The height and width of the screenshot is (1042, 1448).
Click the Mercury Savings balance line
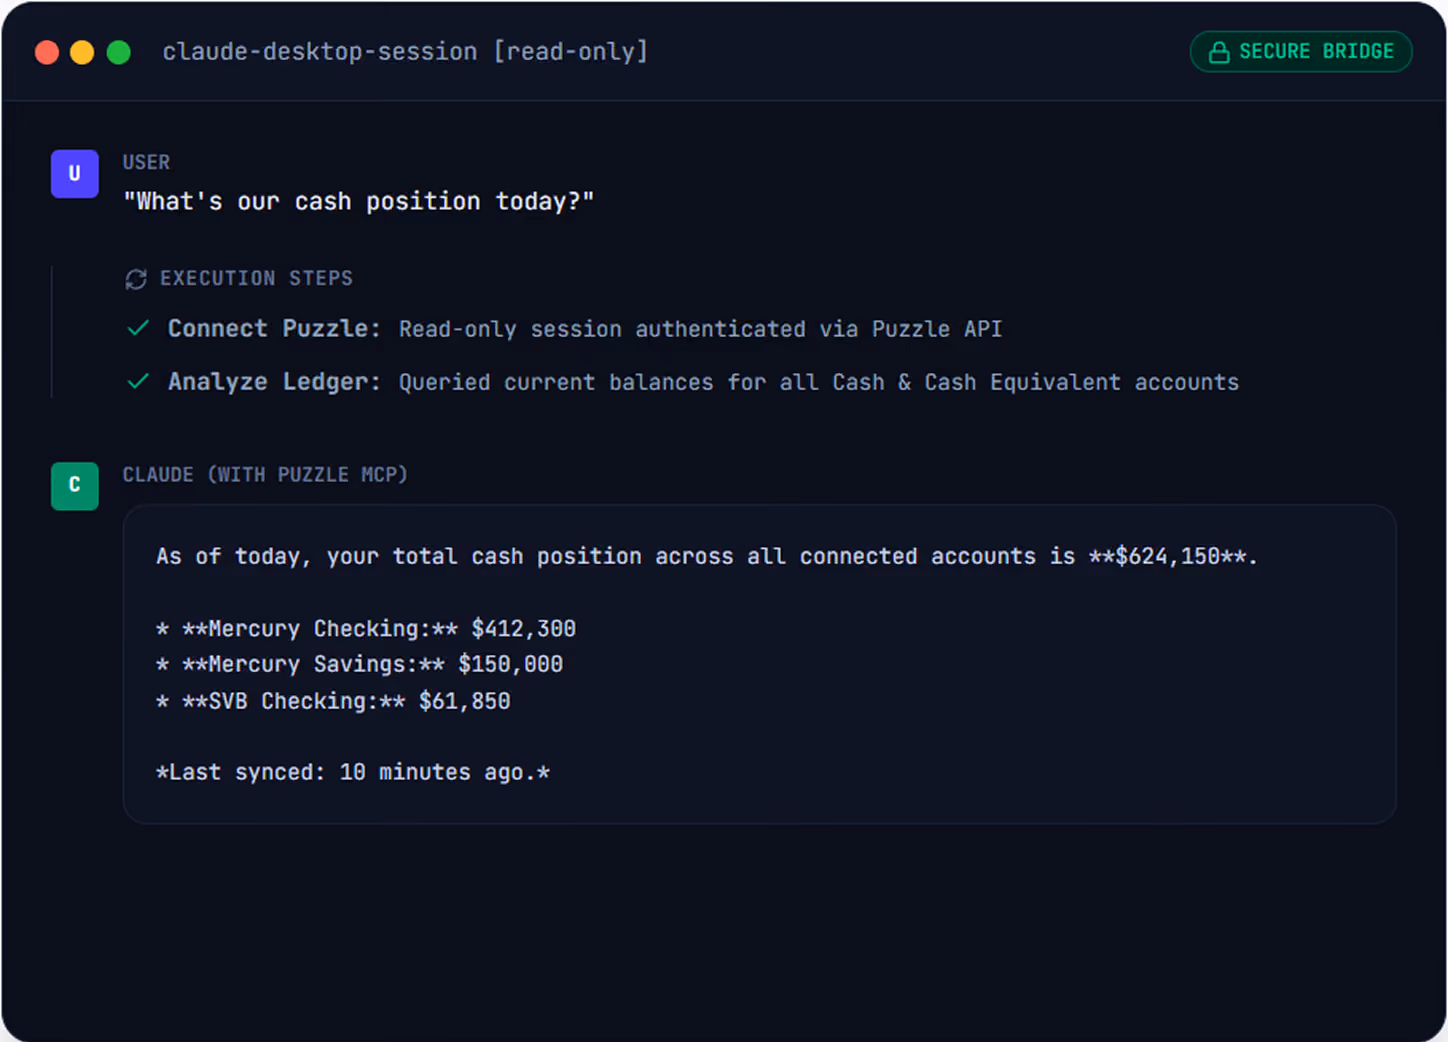pyautogui.click(x=360, y=664)
